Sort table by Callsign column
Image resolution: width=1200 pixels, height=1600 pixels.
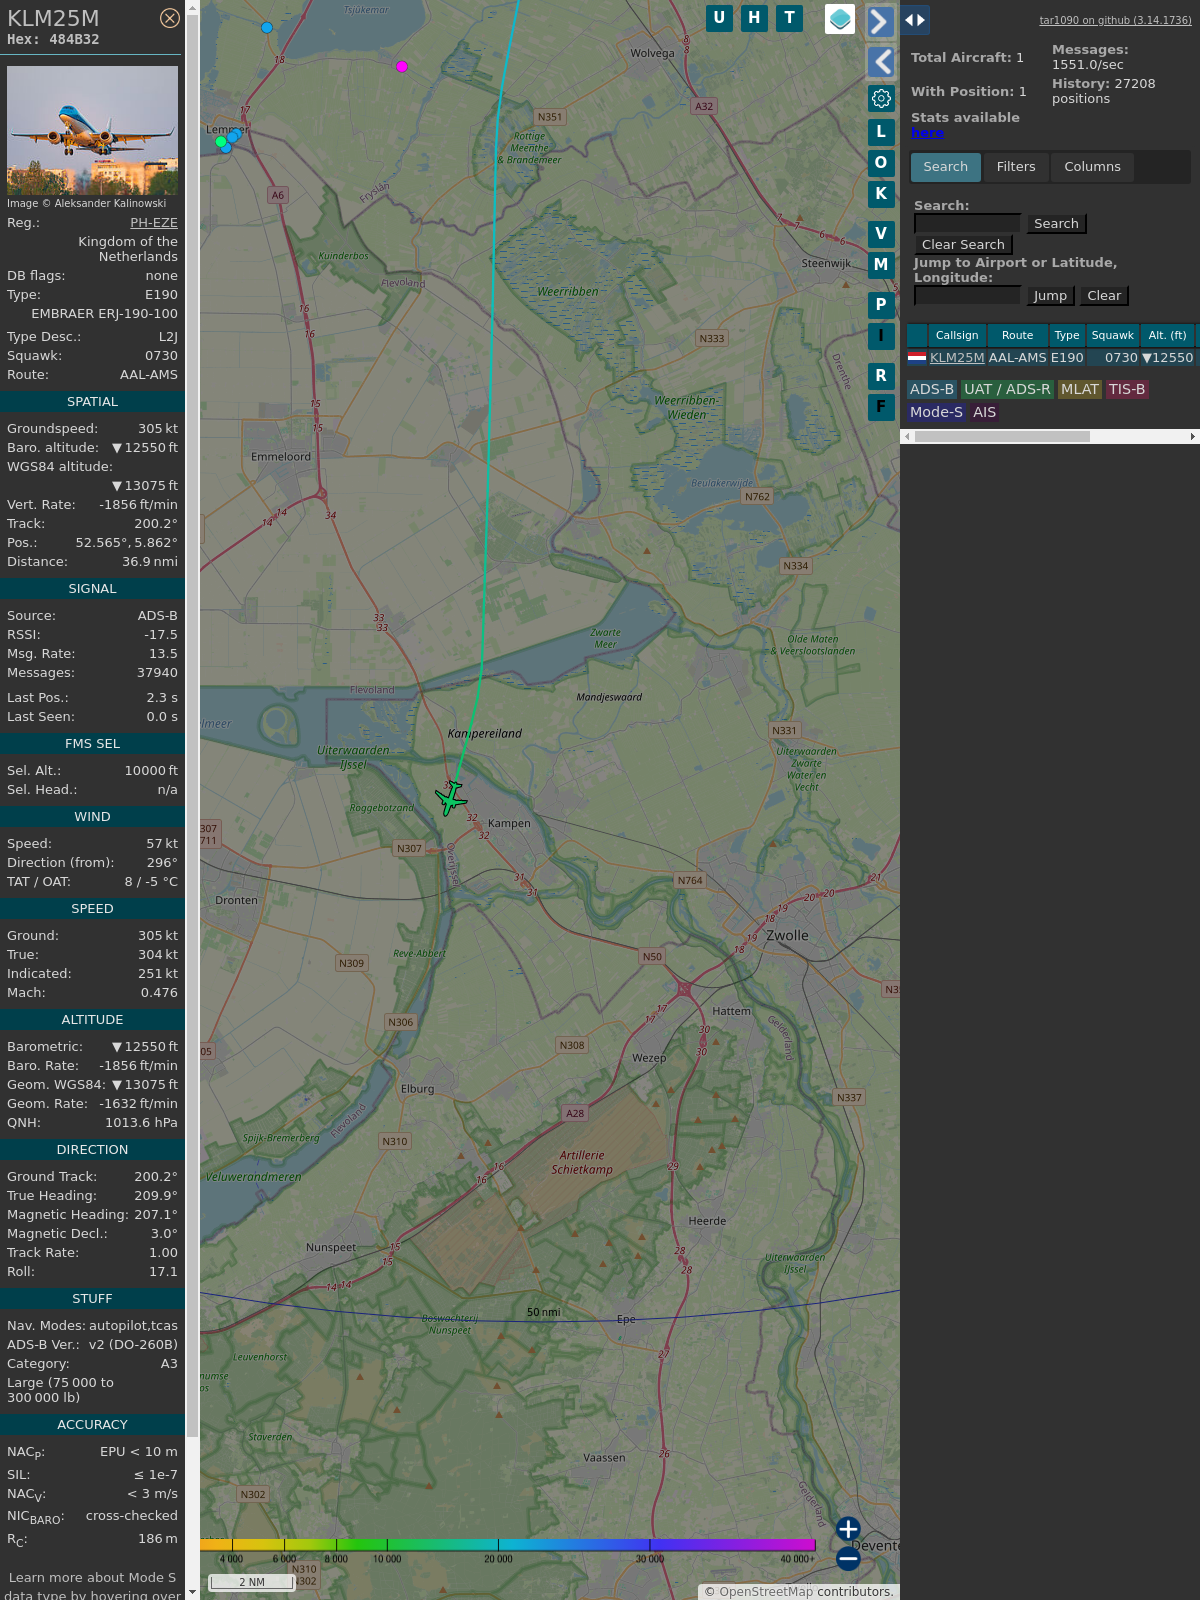pos(957,336)
